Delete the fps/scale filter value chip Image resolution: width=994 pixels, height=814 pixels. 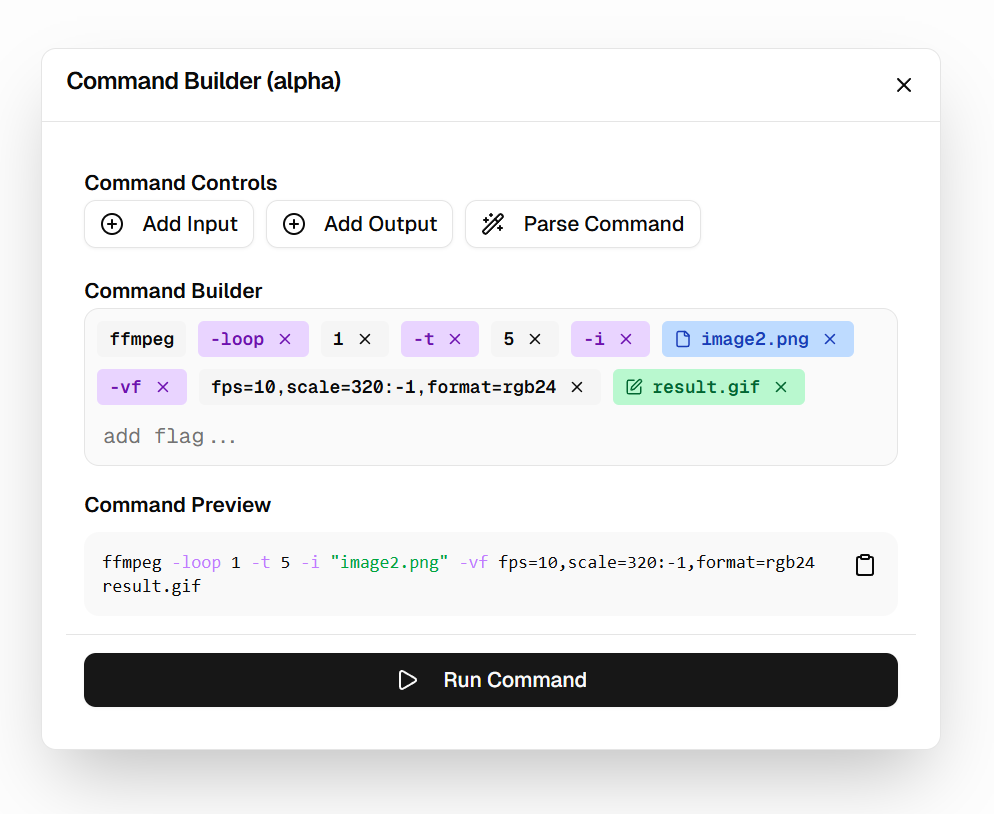577,388
